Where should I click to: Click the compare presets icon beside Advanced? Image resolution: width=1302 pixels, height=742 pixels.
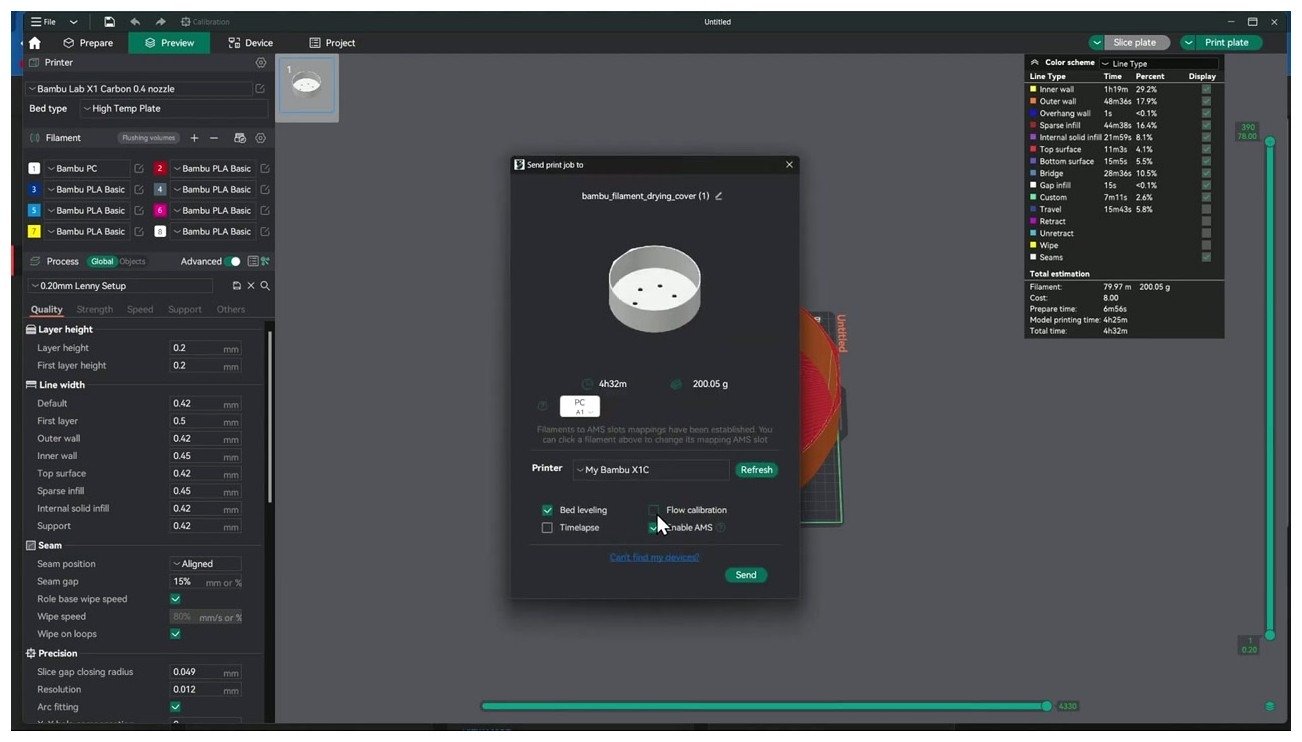pos(266,261)
